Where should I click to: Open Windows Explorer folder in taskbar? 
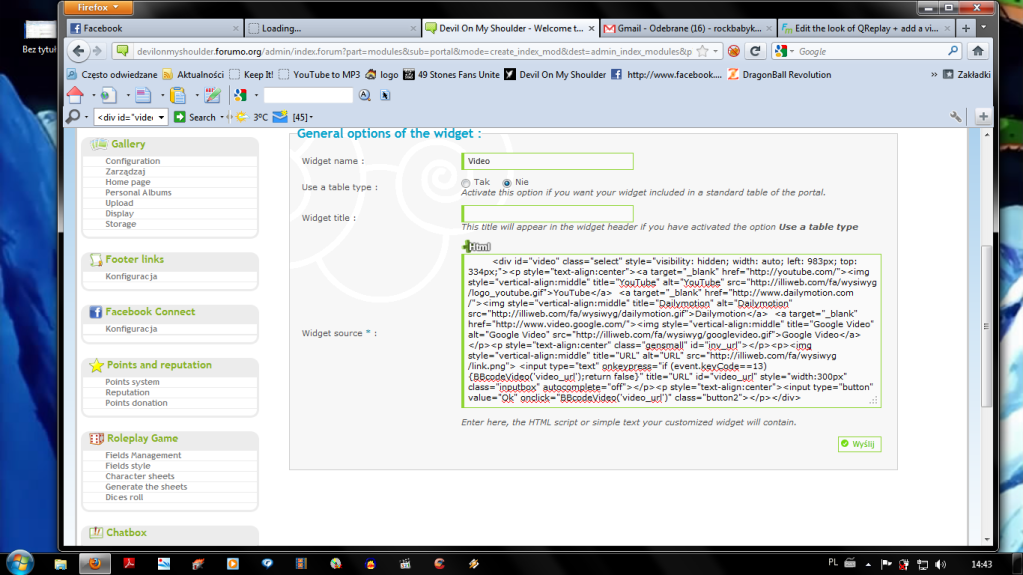[x=60, y=563]
